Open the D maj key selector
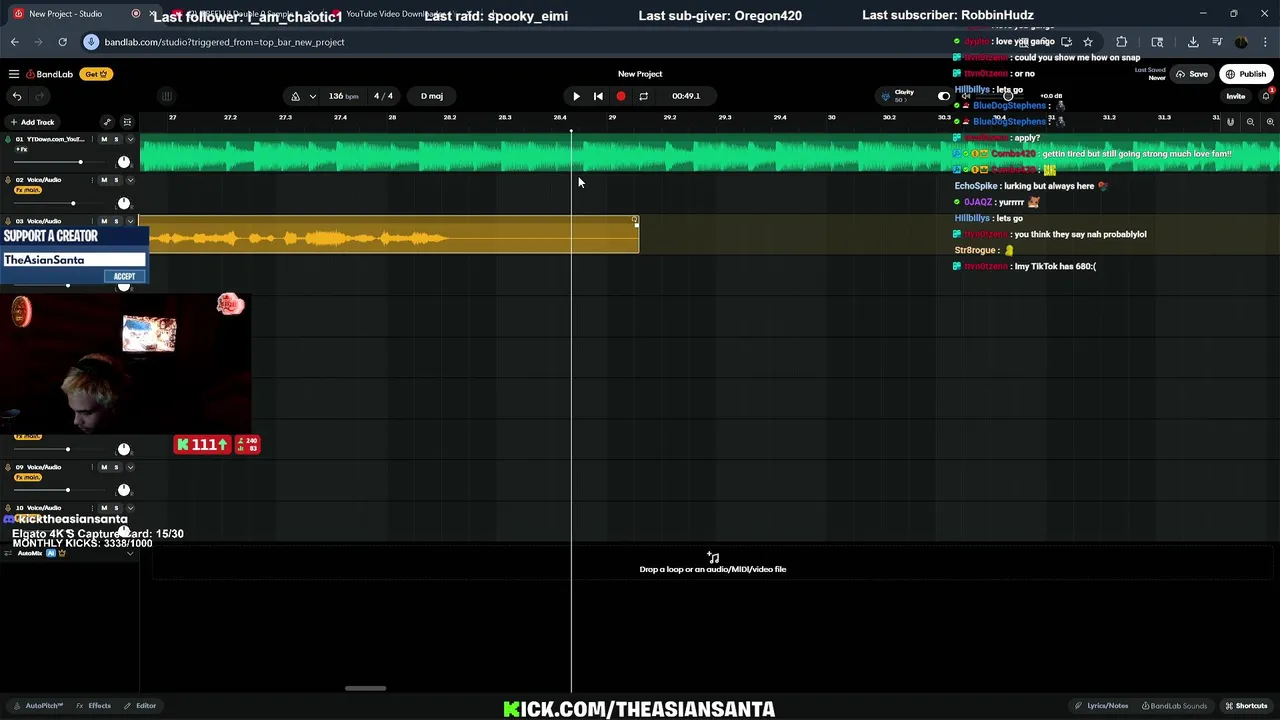The image size is (1280, 720). coord(432,96)
